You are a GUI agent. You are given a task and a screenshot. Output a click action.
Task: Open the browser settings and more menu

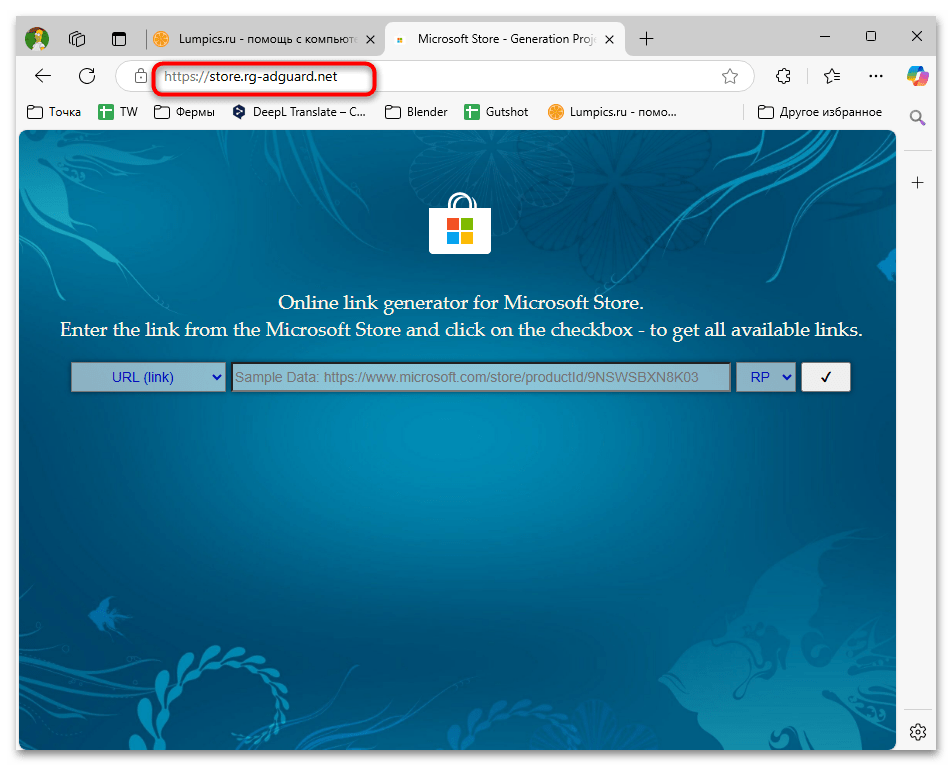[x=876, y=76]
